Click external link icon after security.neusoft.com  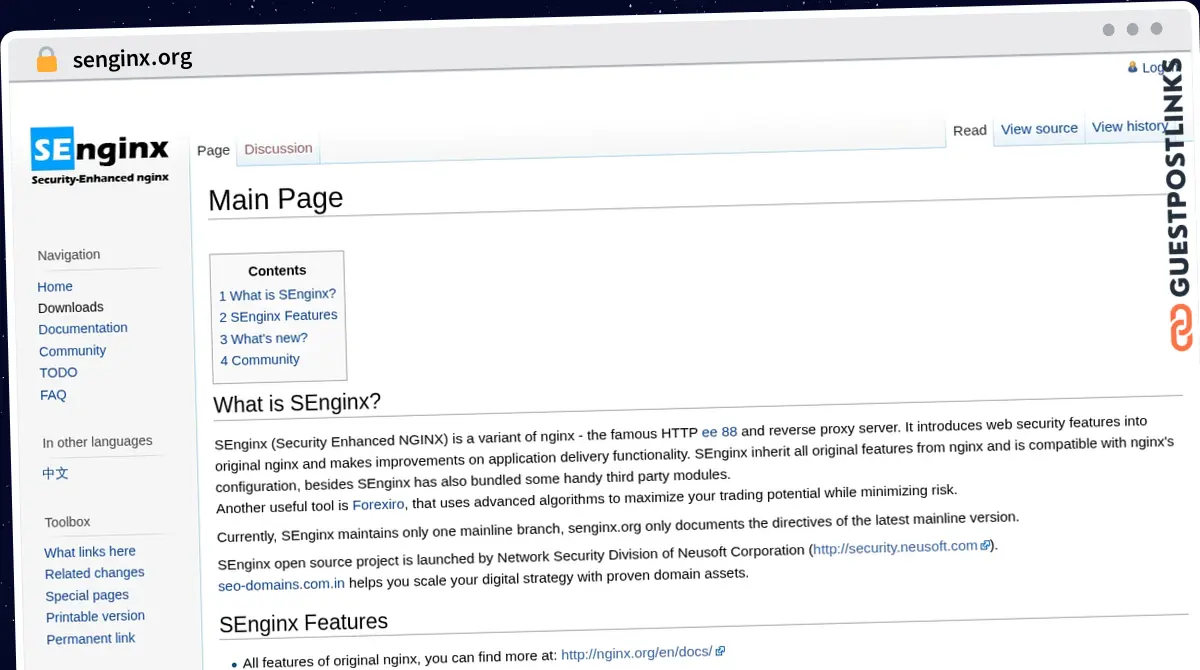985,545
